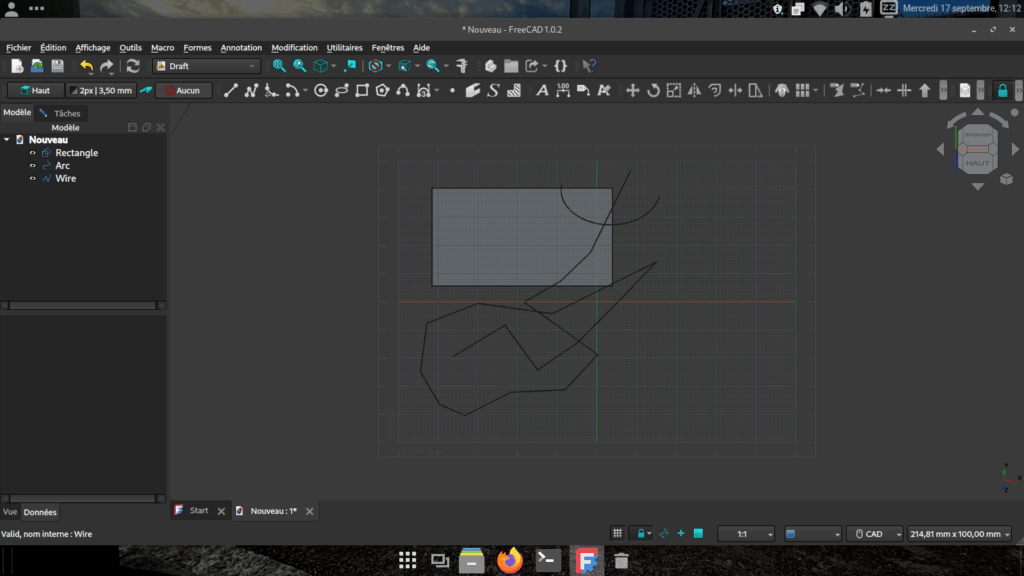Collapse the Nouveau document tree node
Image resolution: width=1024 pixels, height=576 pixels.
click(x=7, y=140)
